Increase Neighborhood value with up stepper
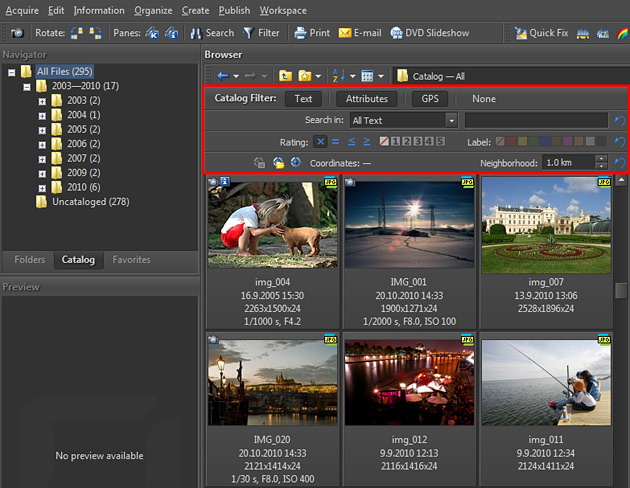The height and width of the screenshot is (488, 630). [x=601, y=159]
